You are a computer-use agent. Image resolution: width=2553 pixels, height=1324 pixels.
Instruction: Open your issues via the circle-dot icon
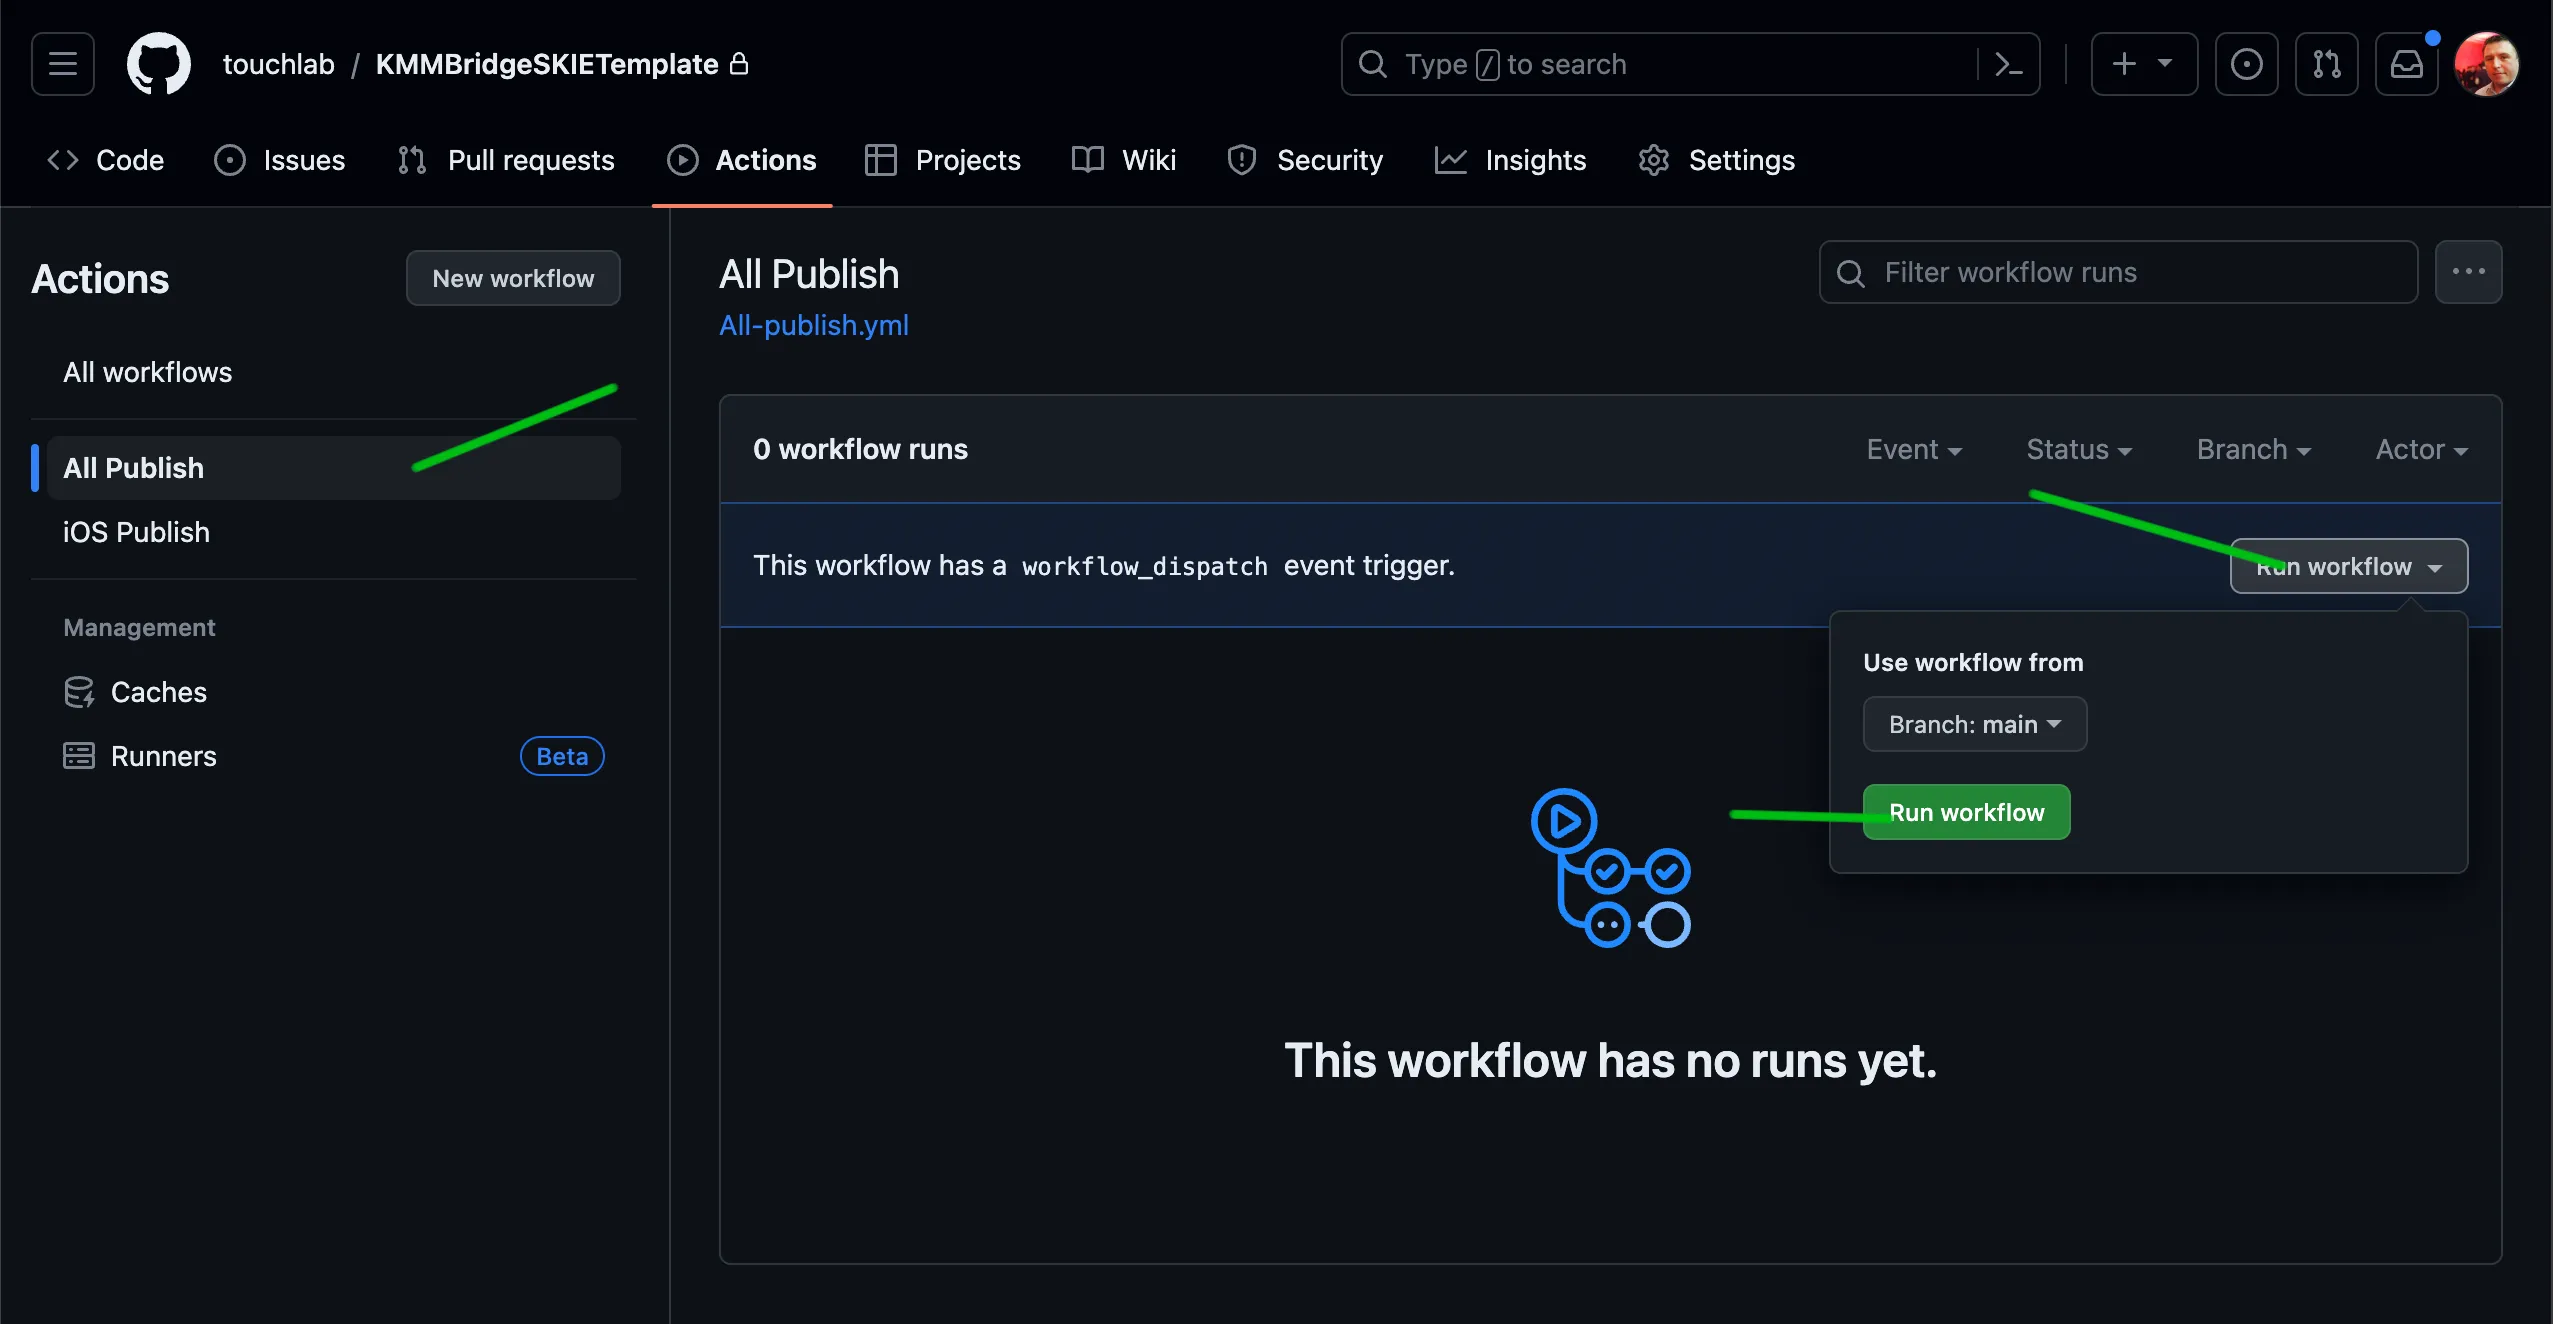point(2246,64)
